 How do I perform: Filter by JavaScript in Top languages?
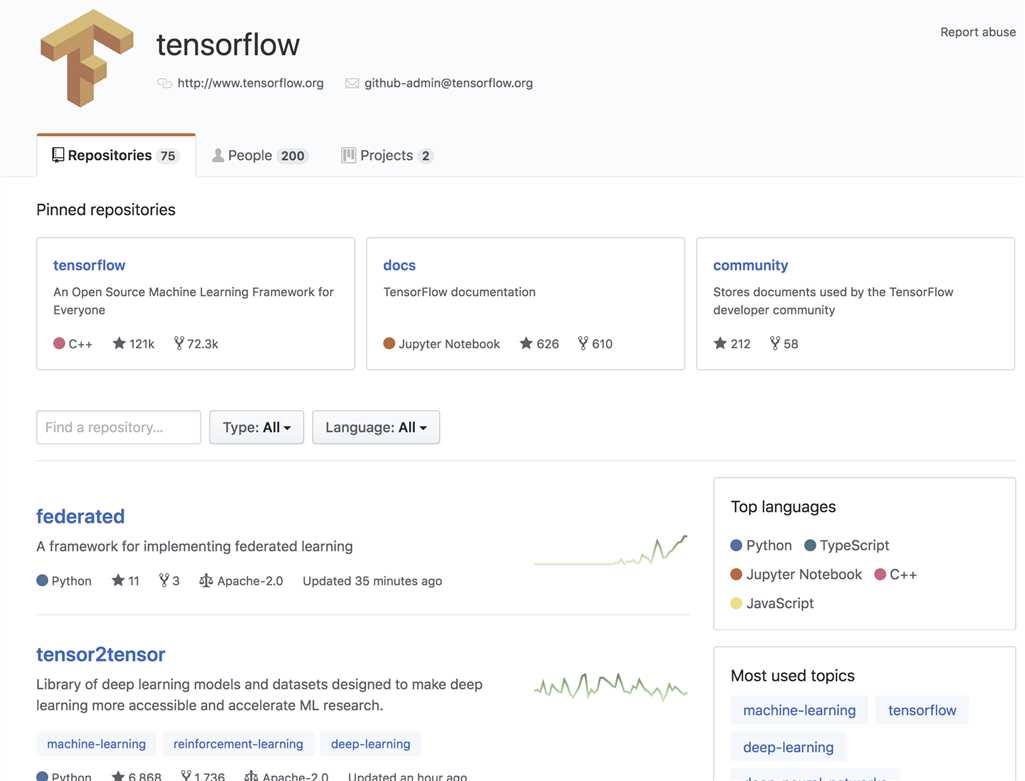tap(772, 603)
